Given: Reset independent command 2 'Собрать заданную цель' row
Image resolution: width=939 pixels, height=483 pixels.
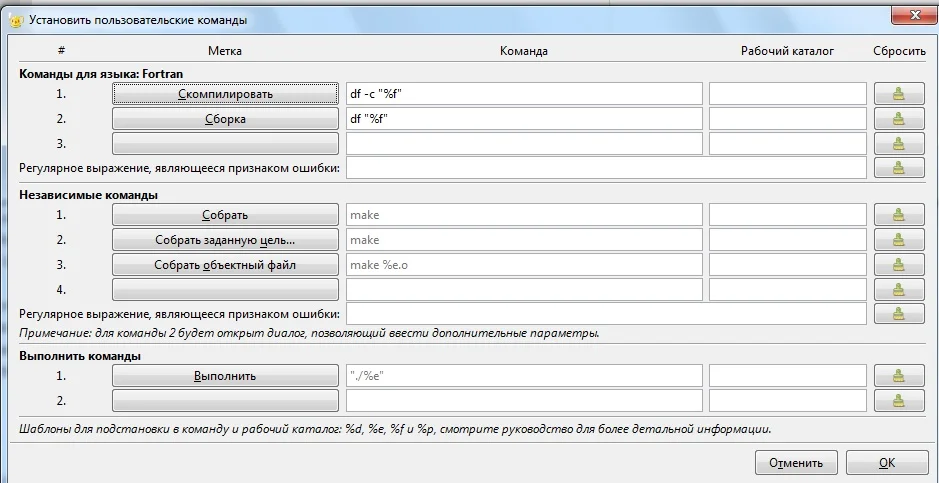Looking at the screenshot, I should point(899,239).
